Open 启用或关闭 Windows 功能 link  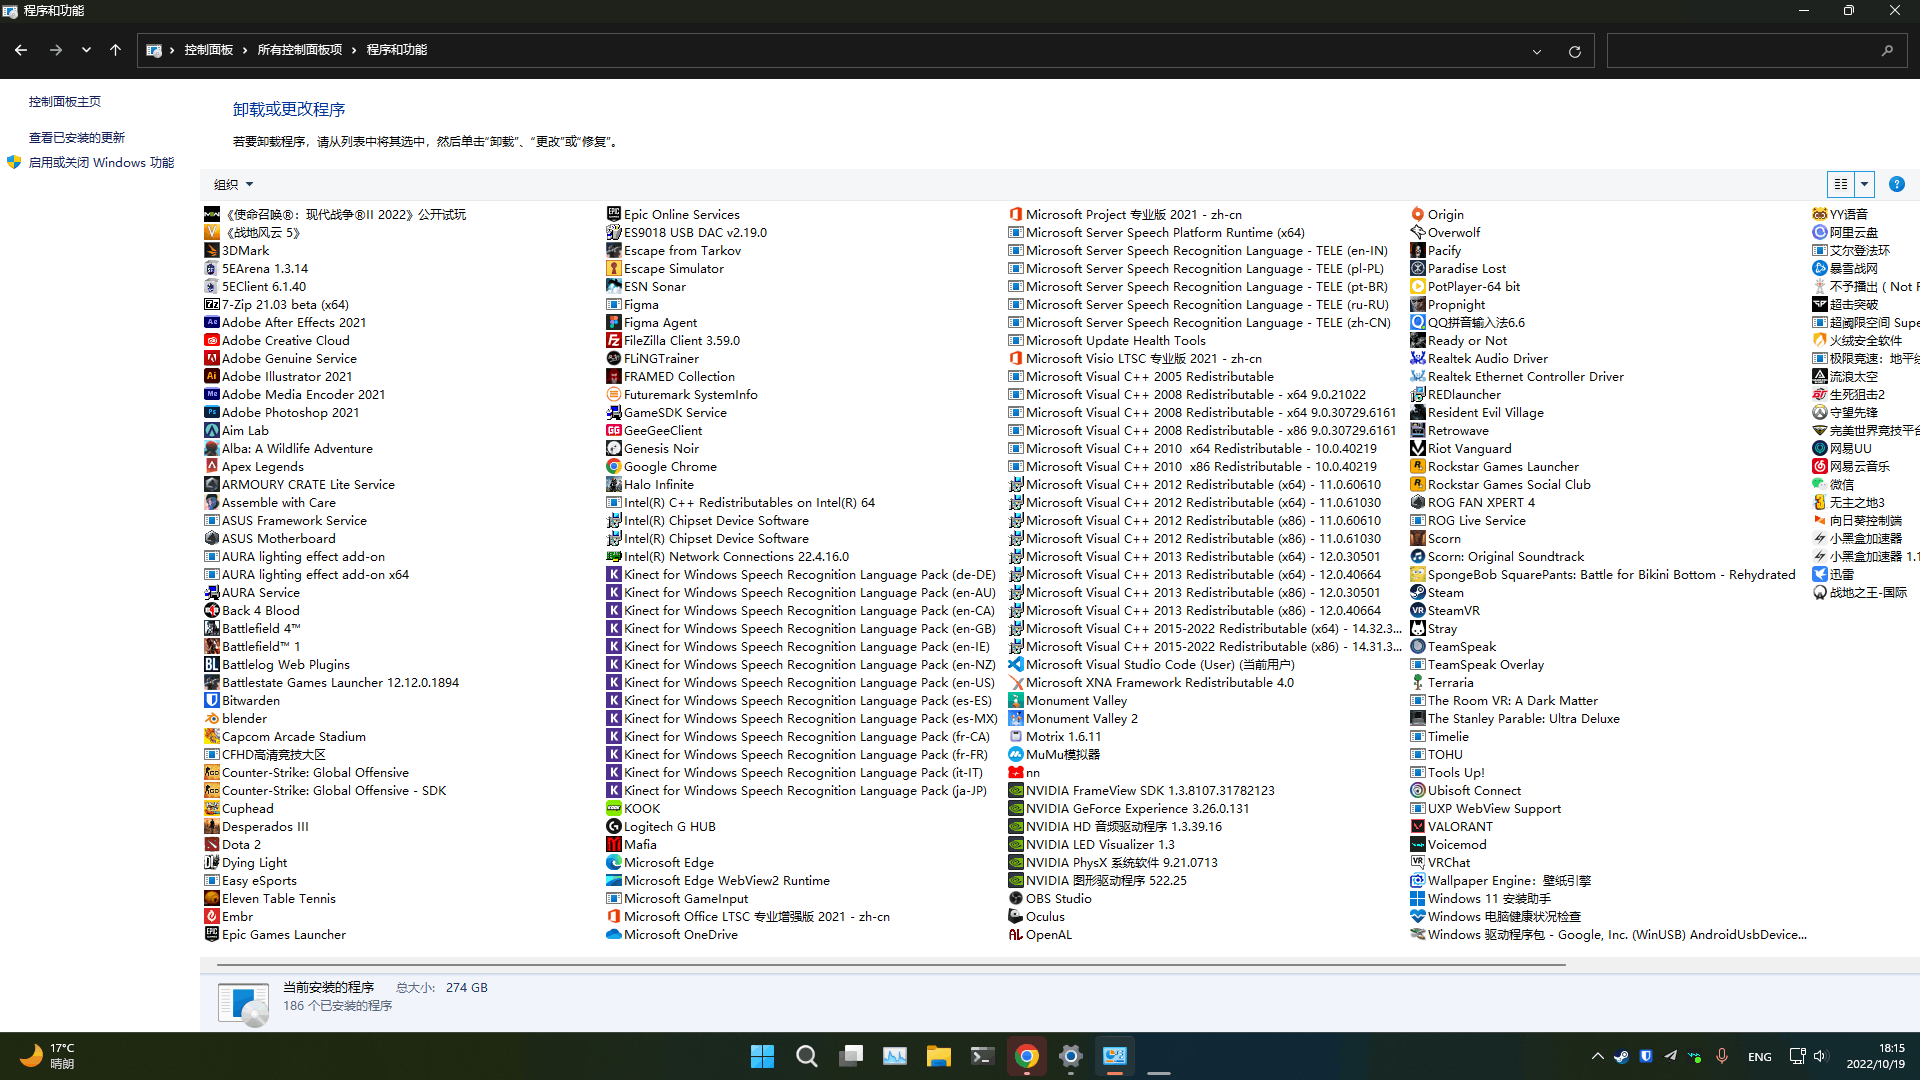[x=101, y=163]
